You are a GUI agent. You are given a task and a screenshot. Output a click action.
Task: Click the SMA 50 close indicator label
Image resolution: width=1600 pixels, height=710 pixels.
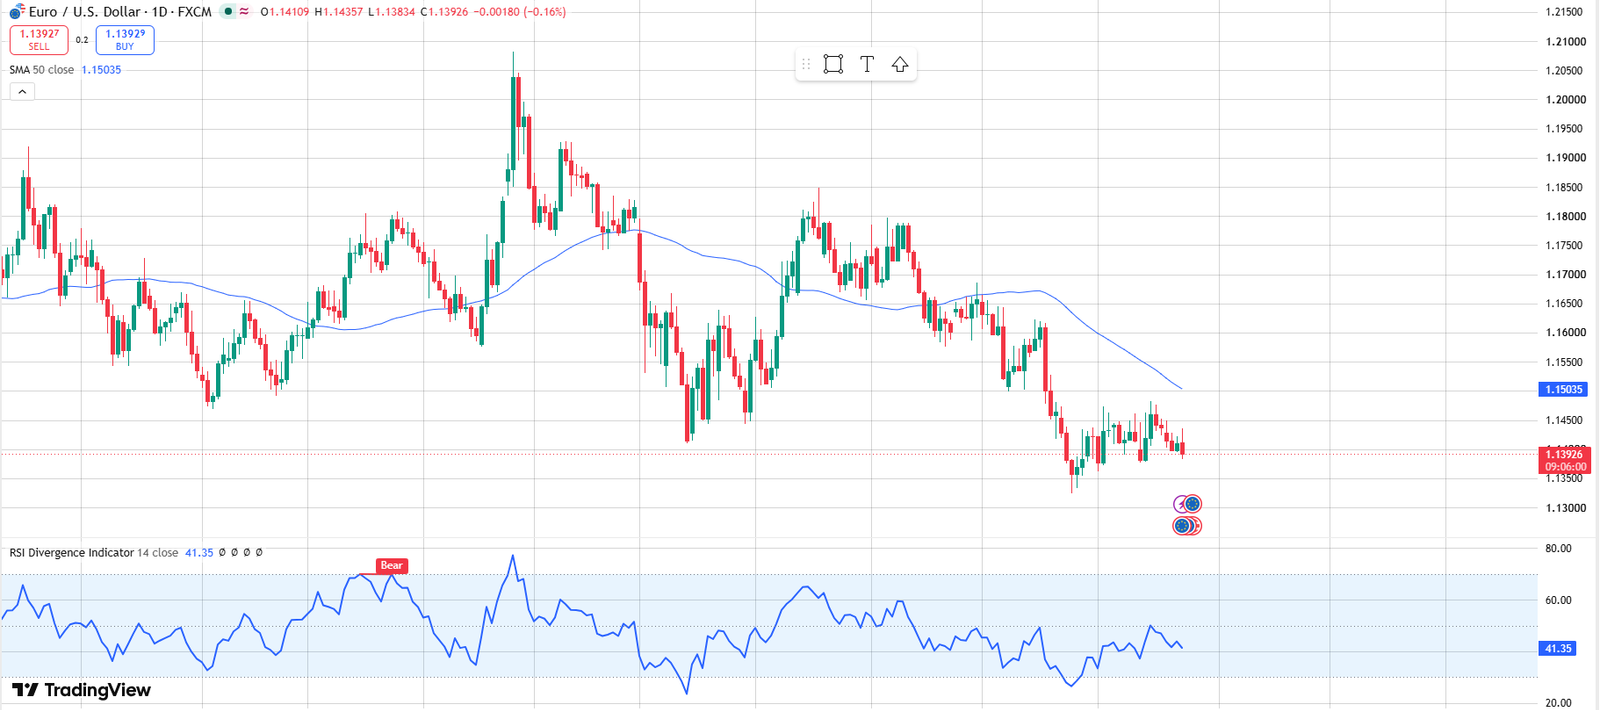pos(41,70)
